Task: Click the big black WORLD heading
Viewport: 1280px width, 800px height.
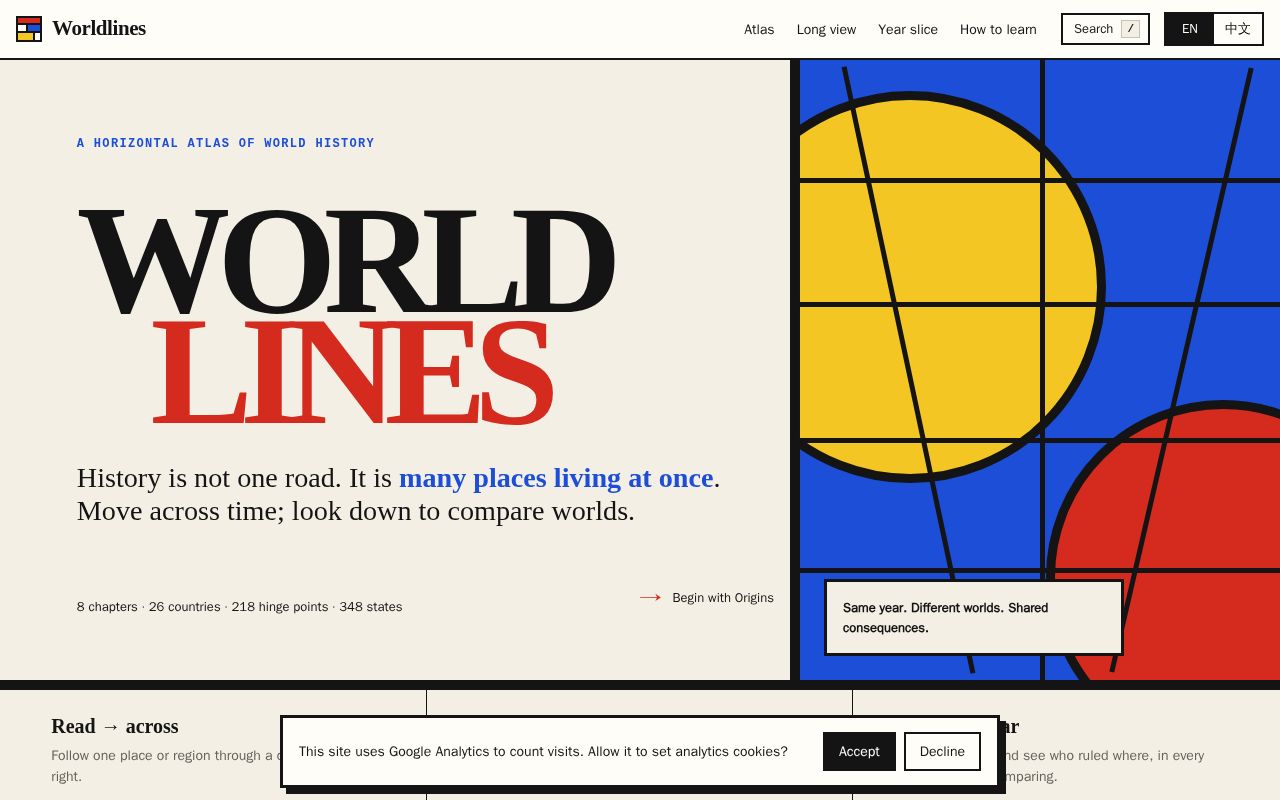Action: coord(346,262)
